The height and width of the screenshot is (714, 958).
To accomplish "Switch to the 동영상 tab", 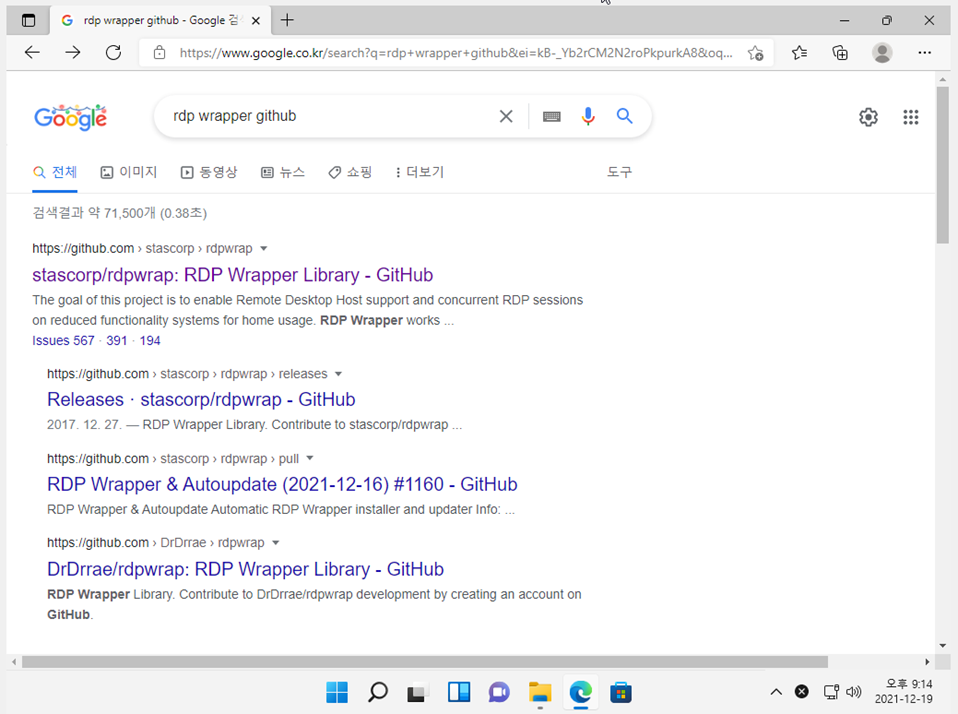I will (209, 172).
